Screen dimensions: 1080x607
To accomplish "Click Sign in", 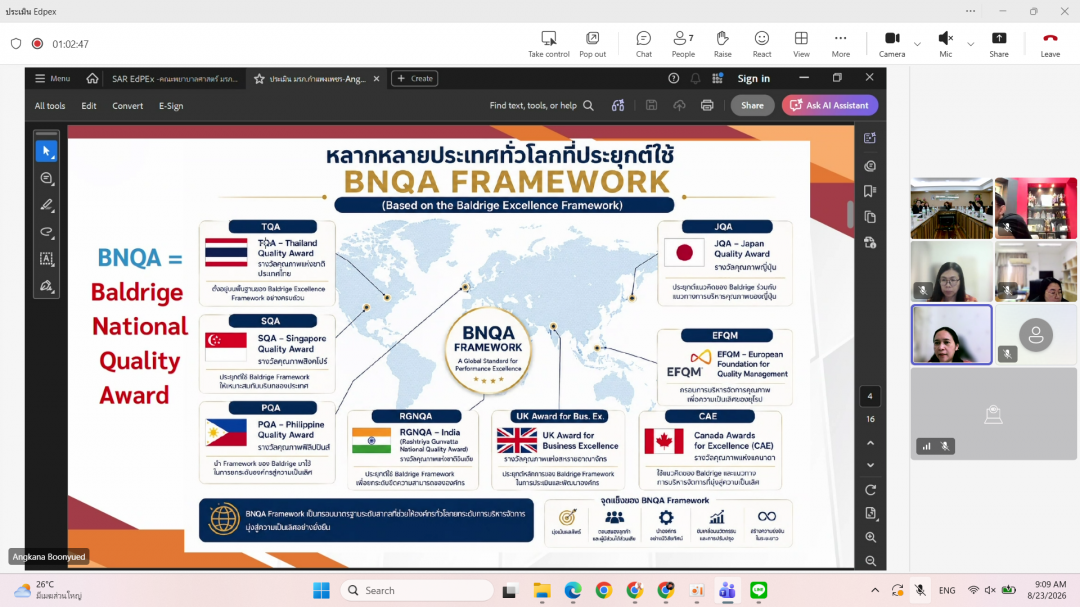I will 754,79.
